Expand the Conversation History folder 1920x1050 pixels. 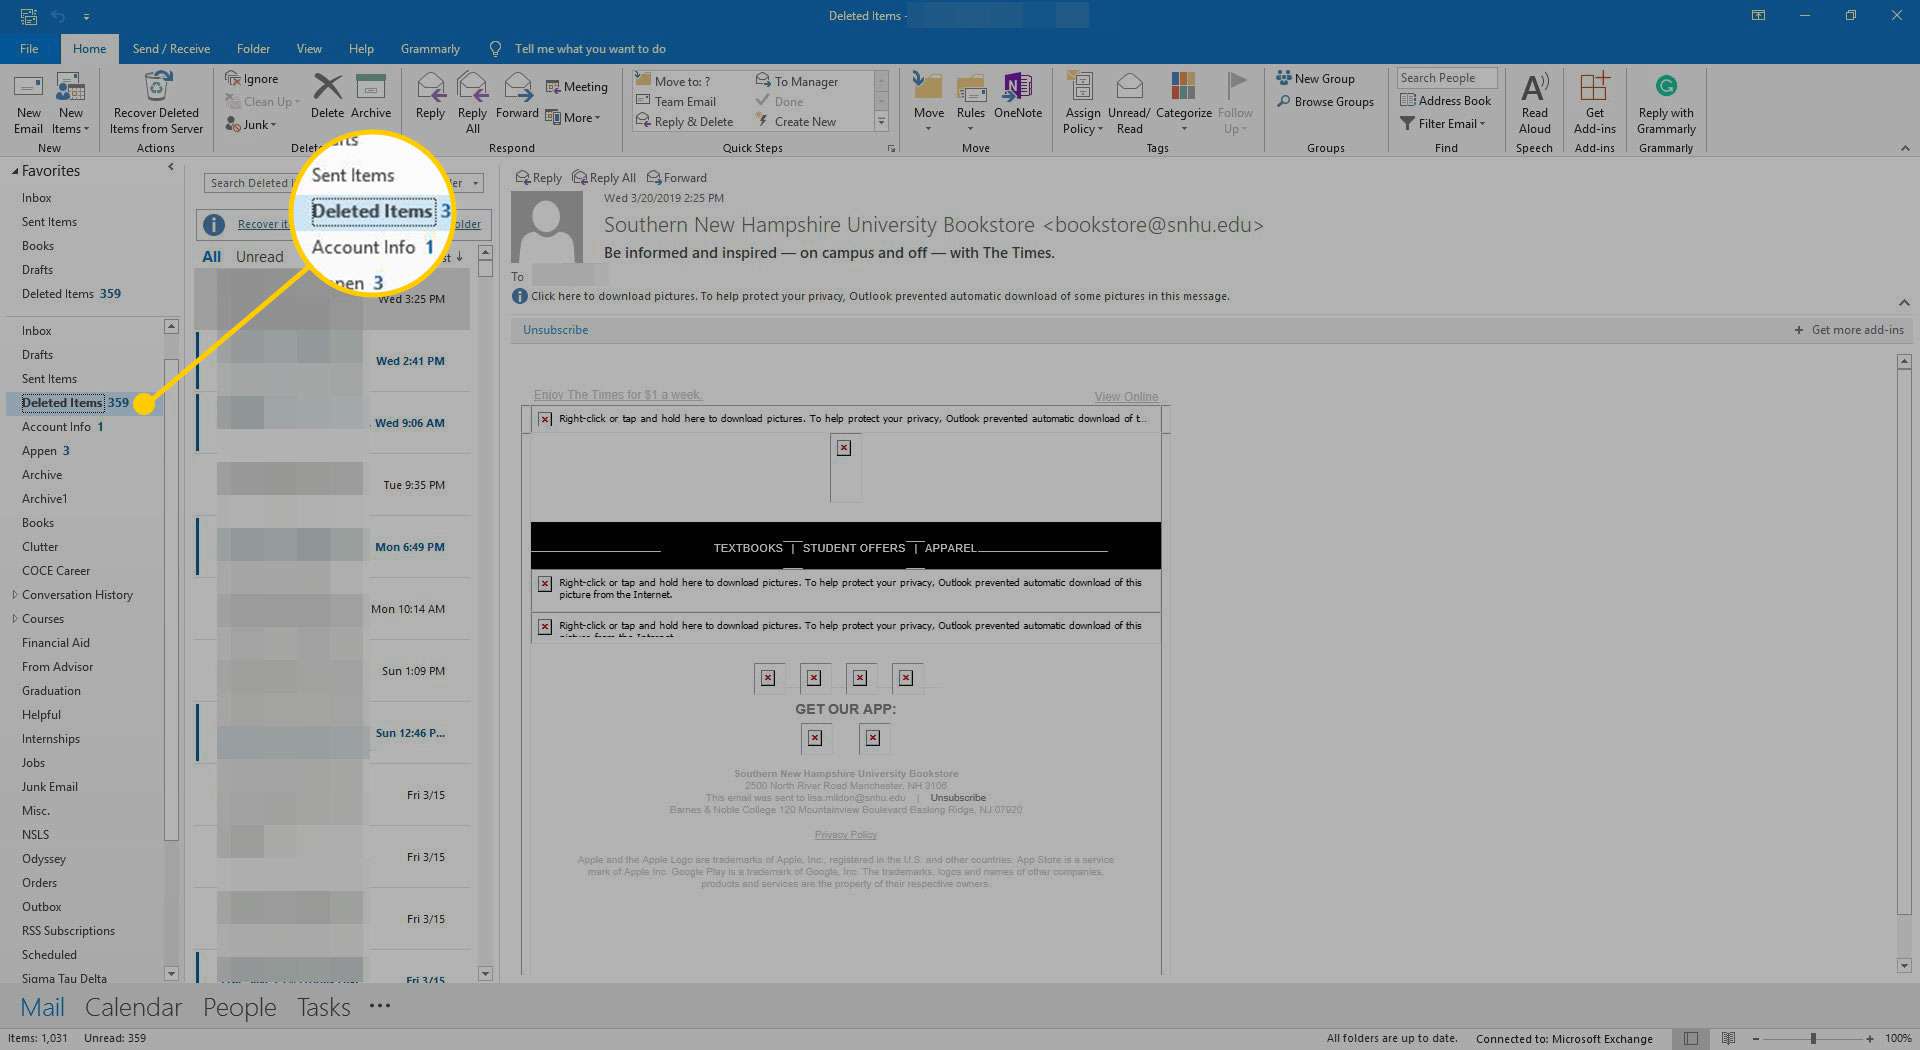tap(14, 595)
